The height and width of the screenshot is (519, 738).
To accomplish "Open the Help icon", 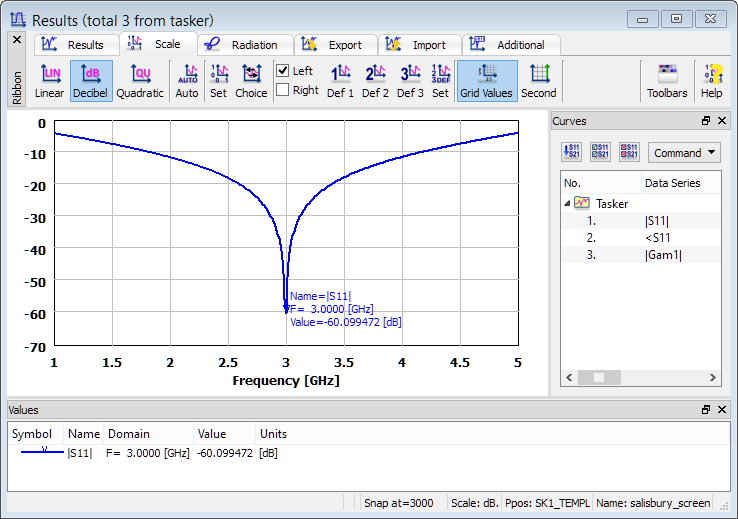I will click(x=711, y=81).
